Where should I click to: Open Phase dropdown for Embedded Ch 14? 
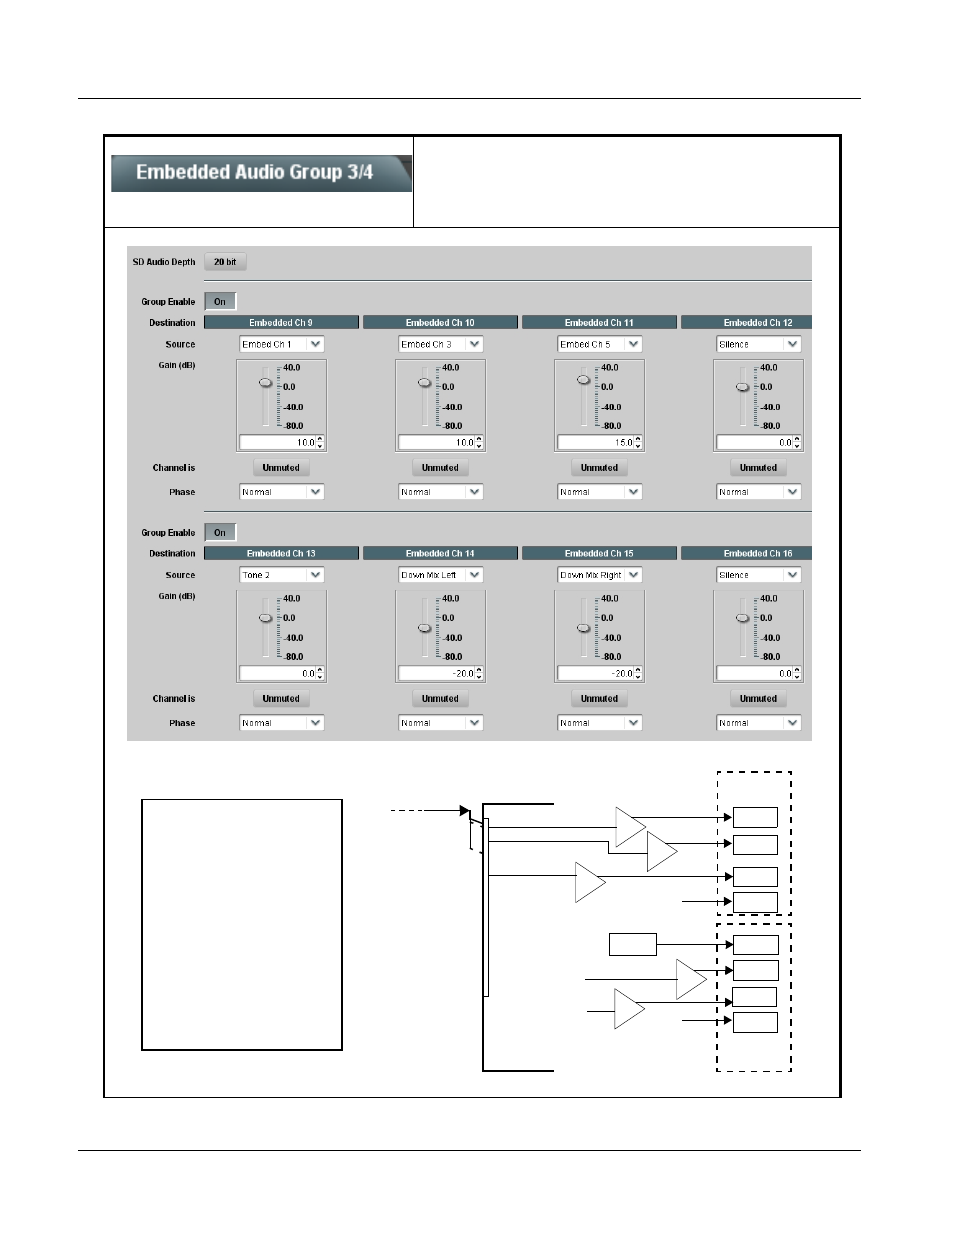[x=441, y=723]
